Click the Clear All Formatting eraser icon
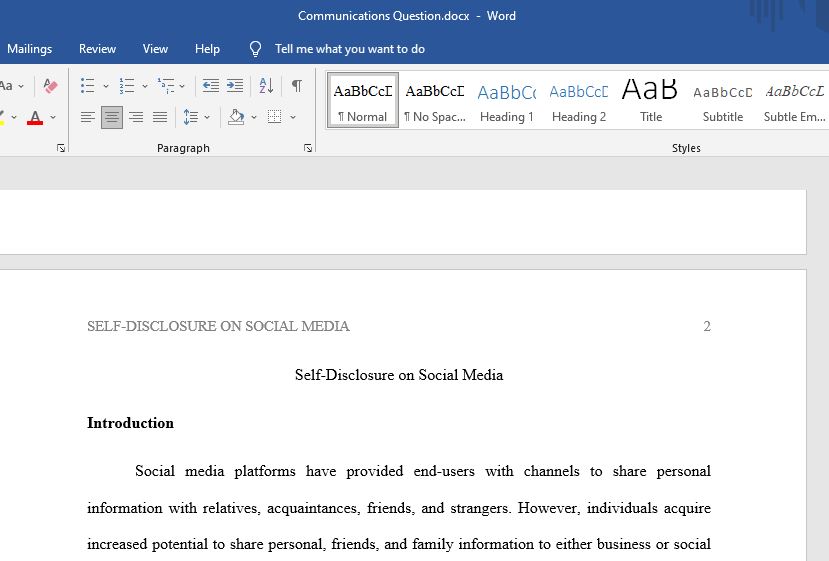 coord(50,86)
